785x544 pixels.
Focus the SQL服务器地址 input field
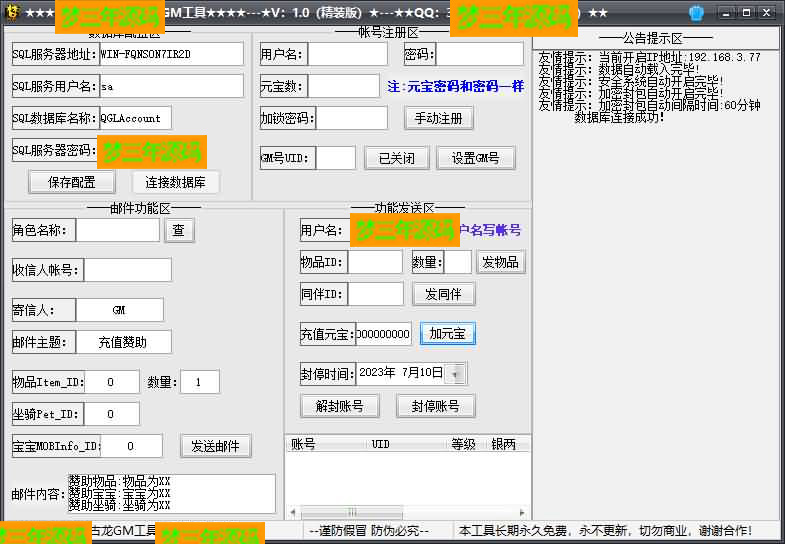tap(171, 54)
